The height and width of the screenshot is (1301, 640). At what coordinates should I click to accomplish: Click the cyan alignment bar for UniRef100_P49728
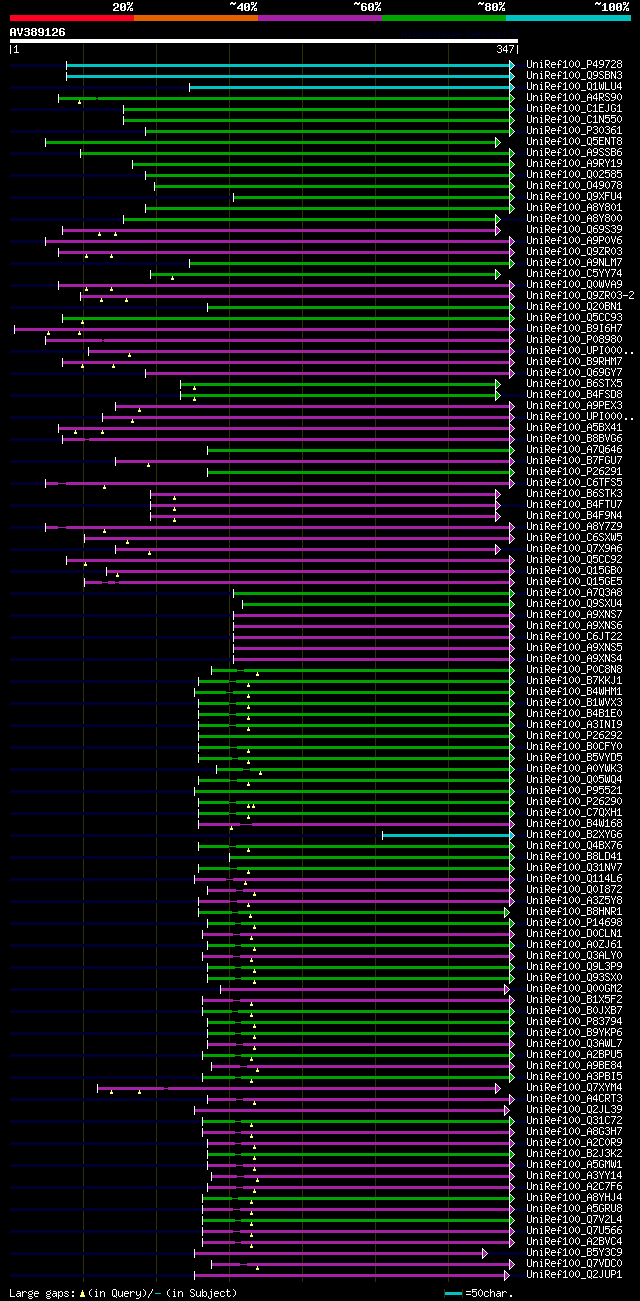(290, 65)
